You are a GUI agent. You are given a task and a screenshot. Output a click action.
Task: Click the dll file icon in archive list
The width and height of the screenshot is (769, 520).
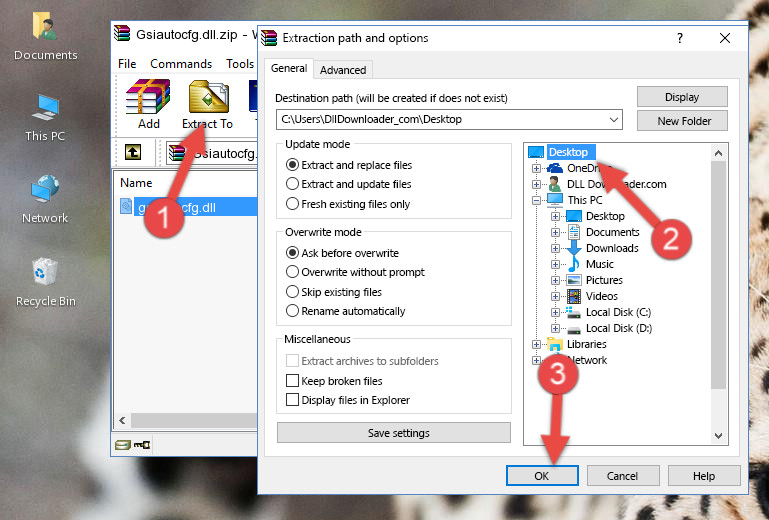tap(126, 207)
